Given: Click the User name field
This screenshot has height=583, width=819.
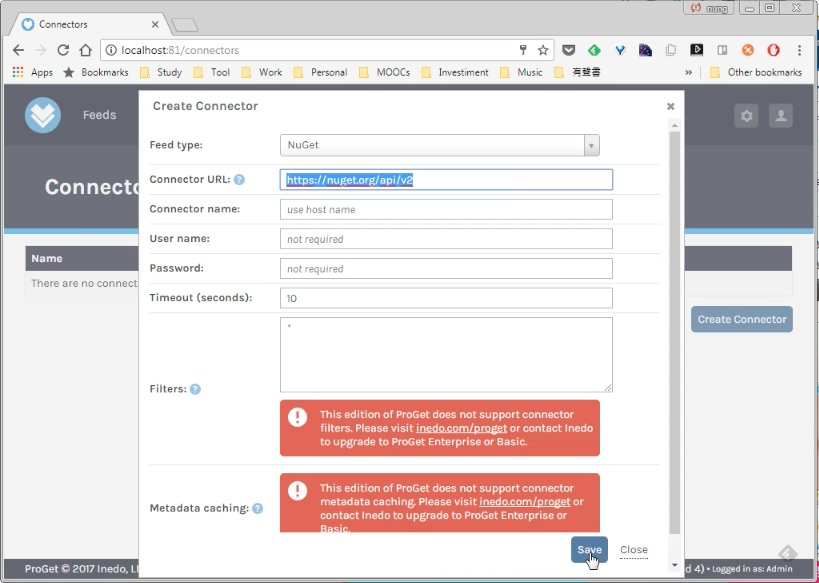Looking at the screenshot, I should 446,239.
